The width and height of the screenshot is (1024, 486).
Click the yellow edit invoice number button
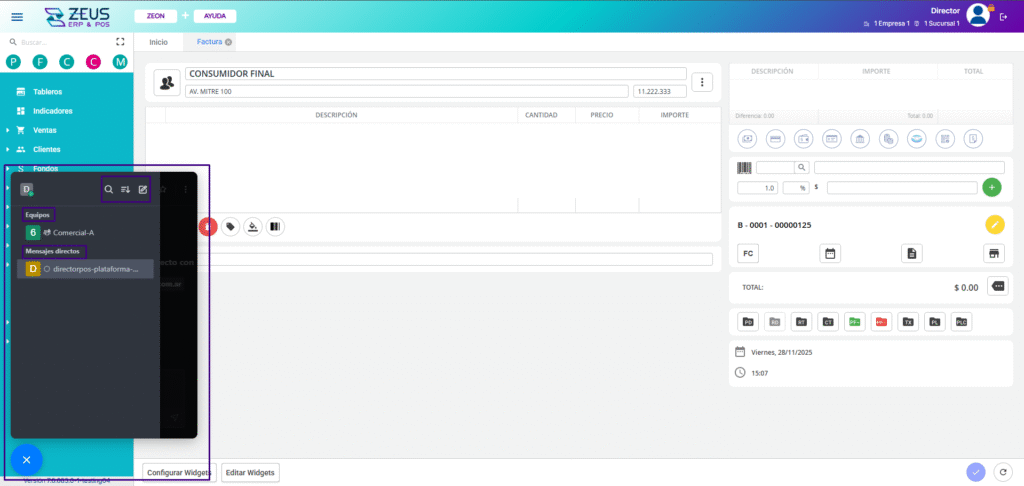point(994,225)
